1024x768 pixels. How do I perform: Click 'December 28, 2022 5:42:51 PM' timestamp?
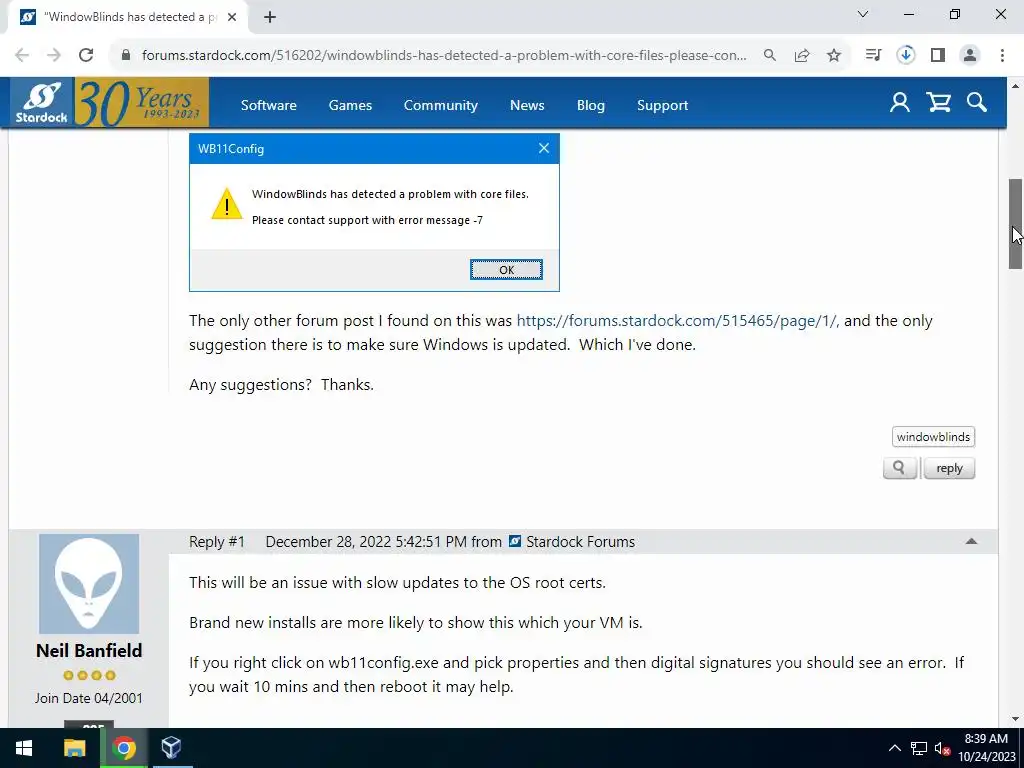366,541
